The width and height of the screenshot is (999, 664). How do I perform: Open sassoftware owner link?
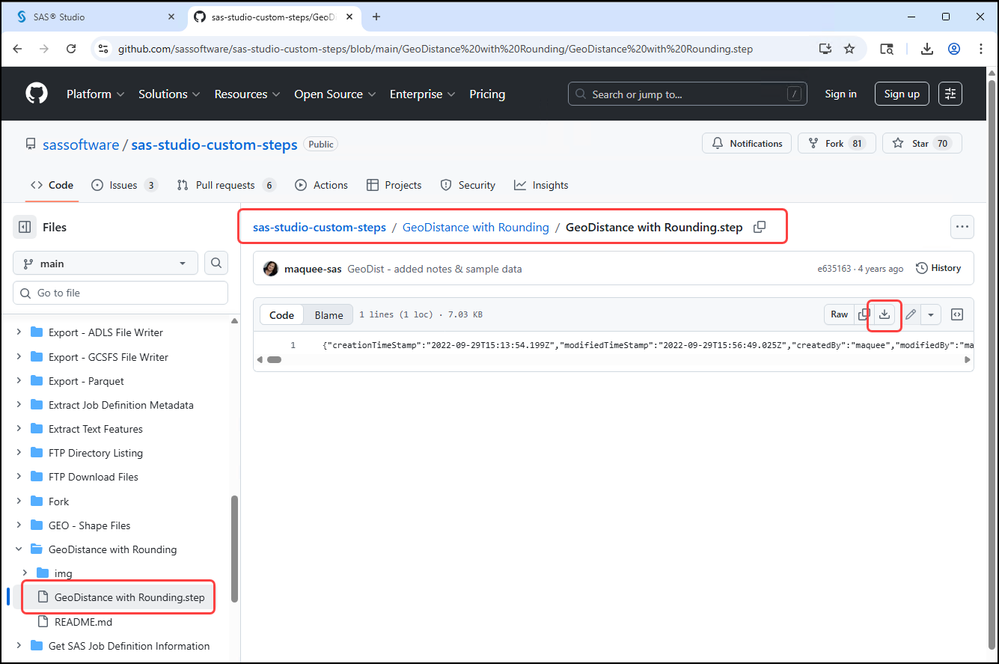point(80,145)
